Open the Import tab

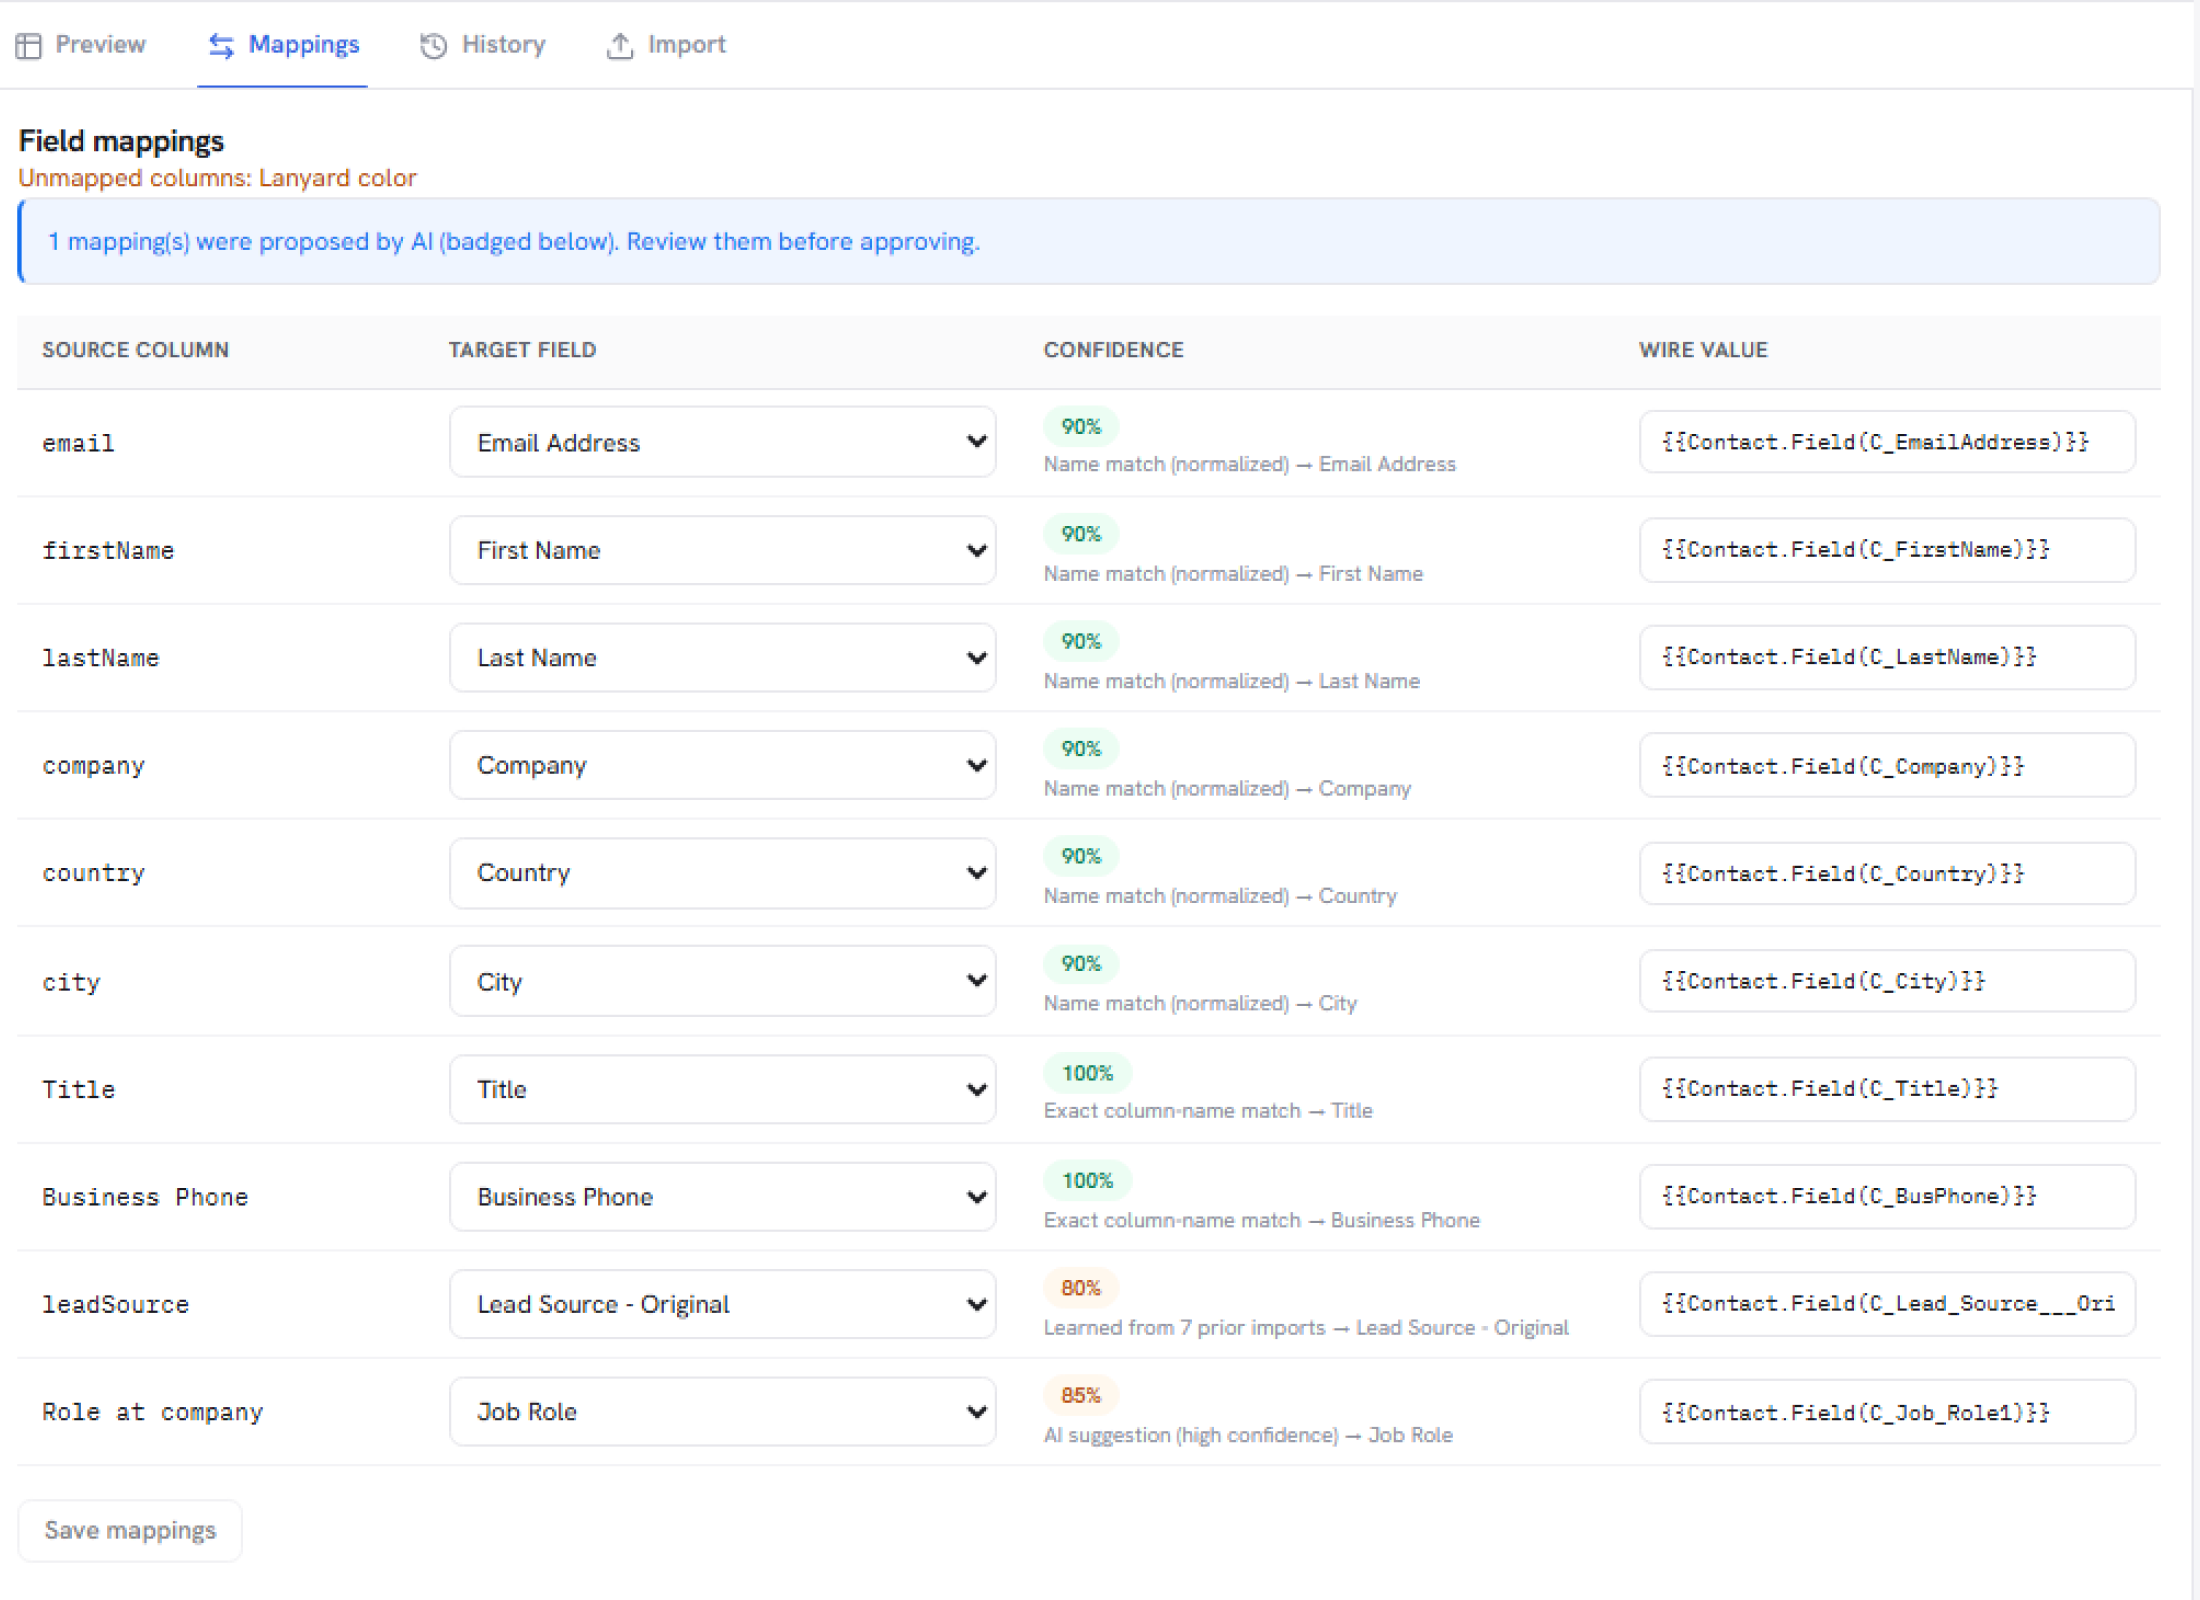[x=666, y=45]
